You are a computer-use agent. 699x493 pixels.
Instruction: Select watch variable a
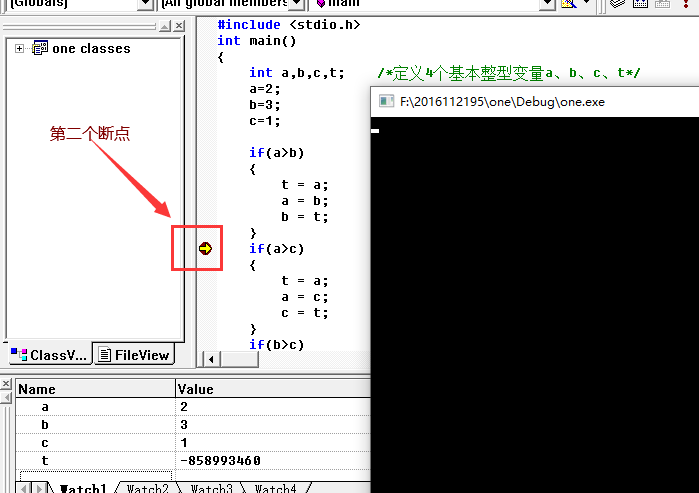(45, 407)
